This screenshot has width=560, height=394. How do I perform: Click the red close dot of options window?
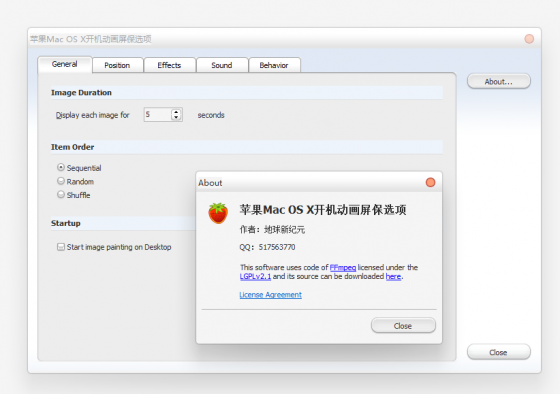pos(529,39)
